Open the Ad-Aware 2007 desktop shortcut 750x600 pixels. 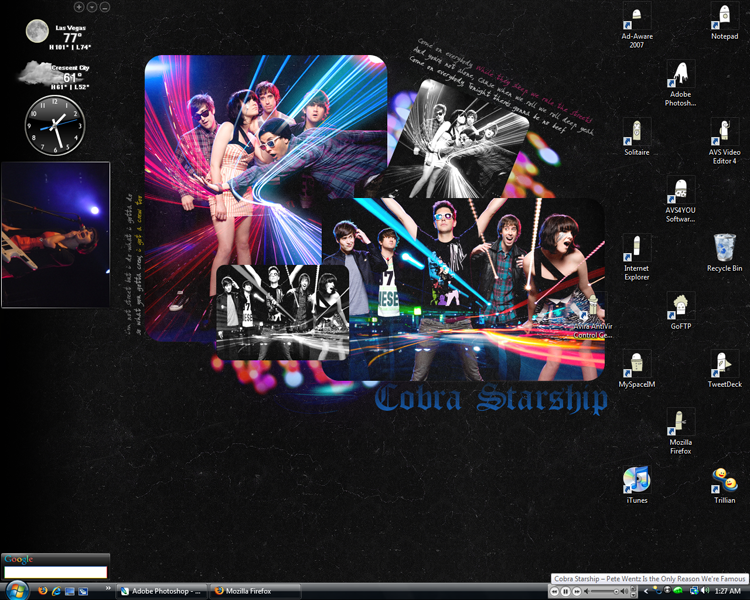pos(637,26)
